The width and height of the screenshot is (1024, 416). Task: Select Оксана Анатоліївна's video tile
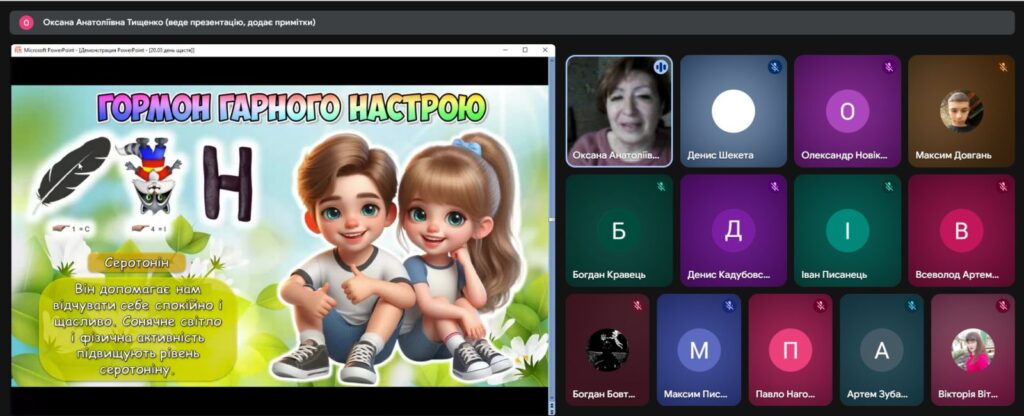tap(619, 110)
